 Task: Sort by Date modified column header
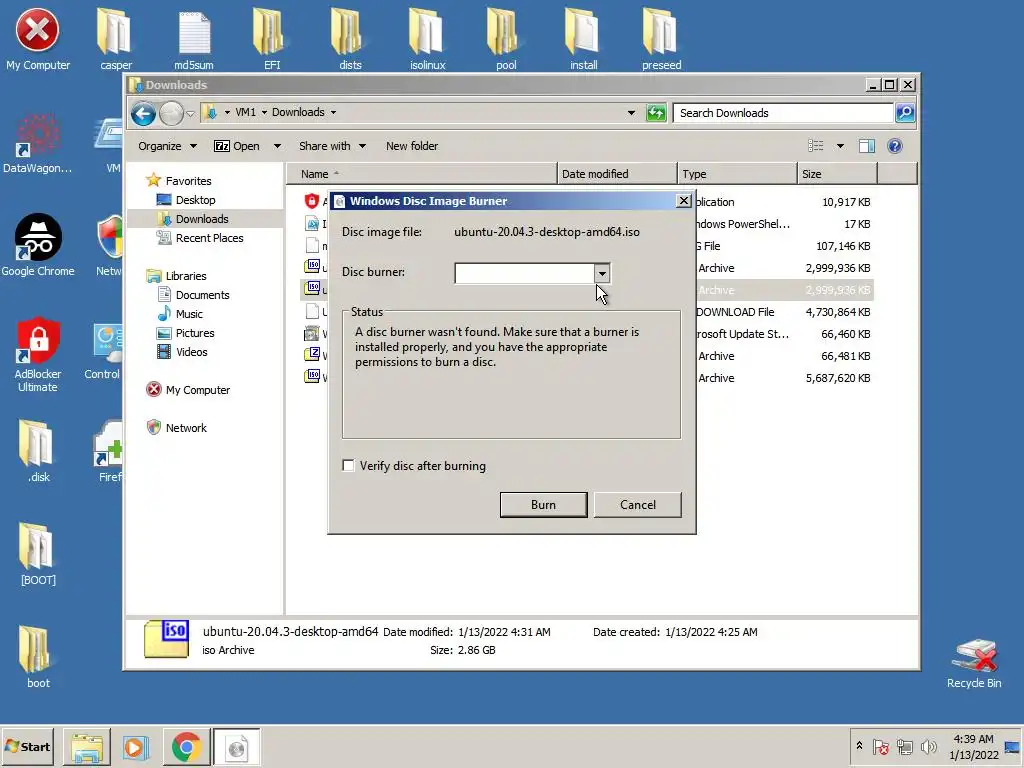click(x=617, y=174)
